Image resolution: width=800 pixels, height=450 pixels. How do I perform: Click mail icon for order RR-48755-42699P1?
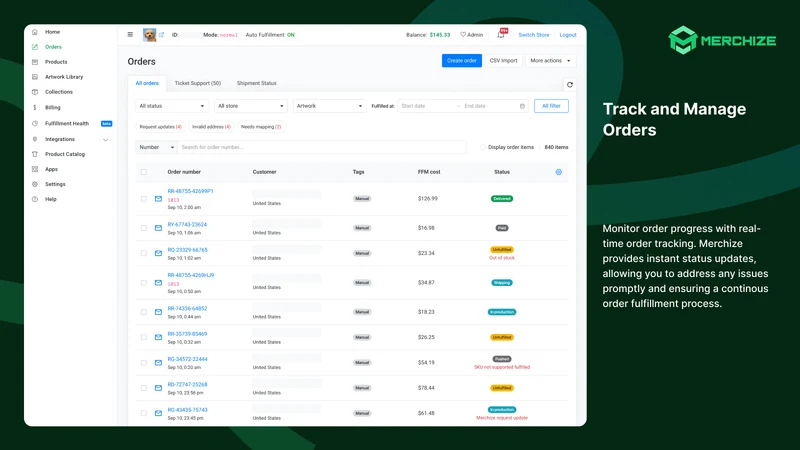(158, 199)
